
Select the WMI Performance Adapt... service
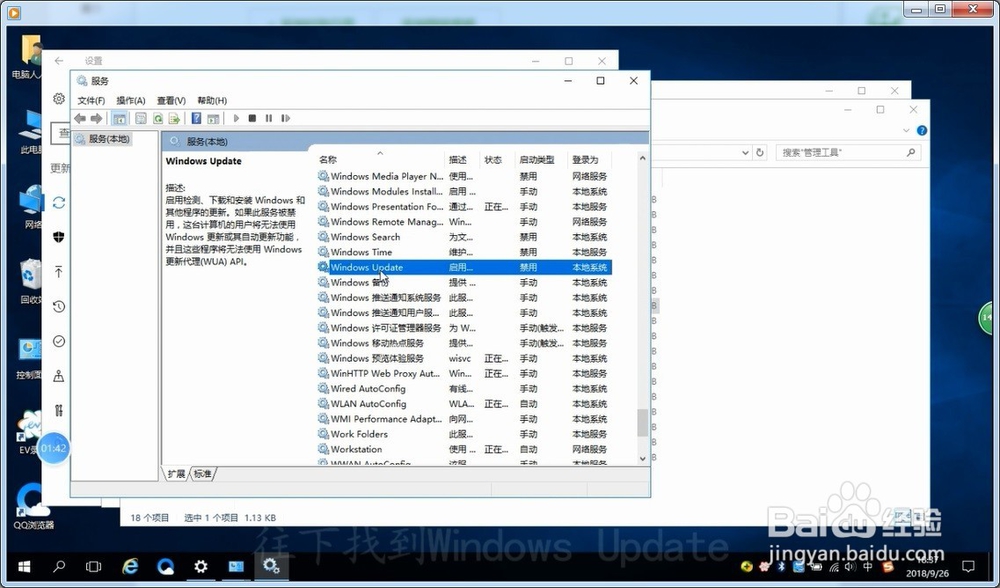coord(464,419)
